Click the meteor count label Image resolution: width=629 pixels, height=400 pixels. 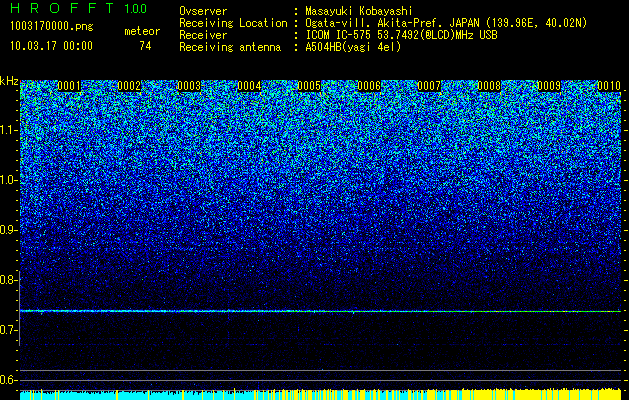click(142, 31)
